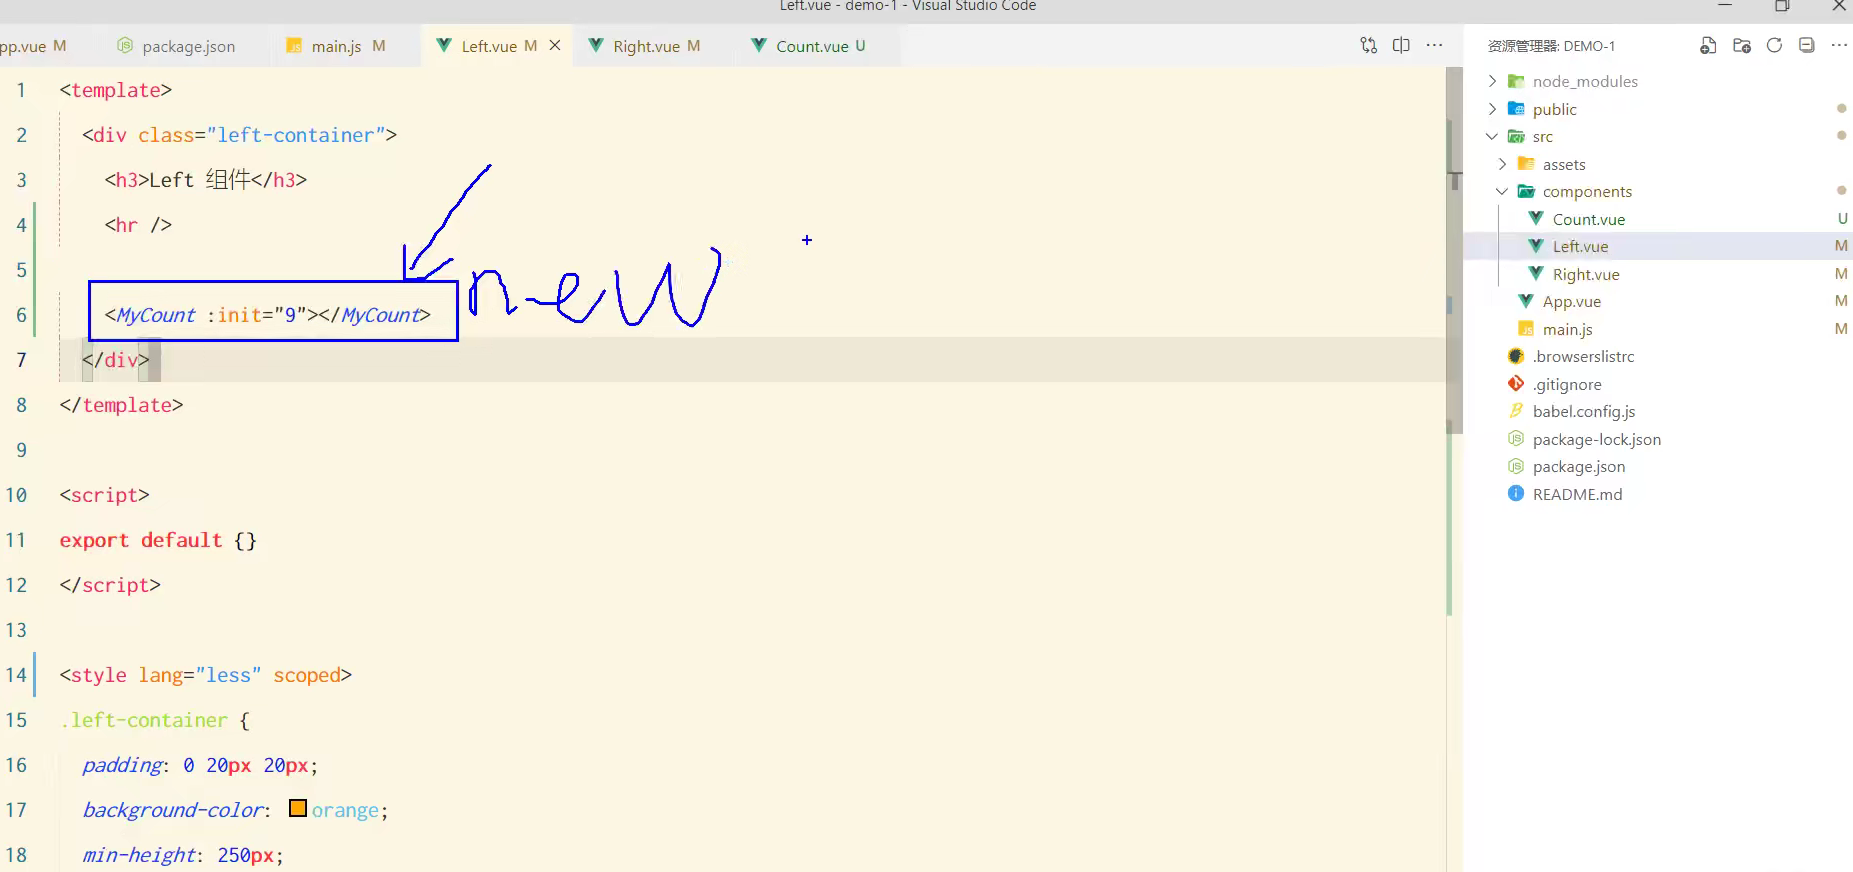Click the git icon beside .gitignore
The height and width of the screenshot is (872, 1853).
(1516, 384)
